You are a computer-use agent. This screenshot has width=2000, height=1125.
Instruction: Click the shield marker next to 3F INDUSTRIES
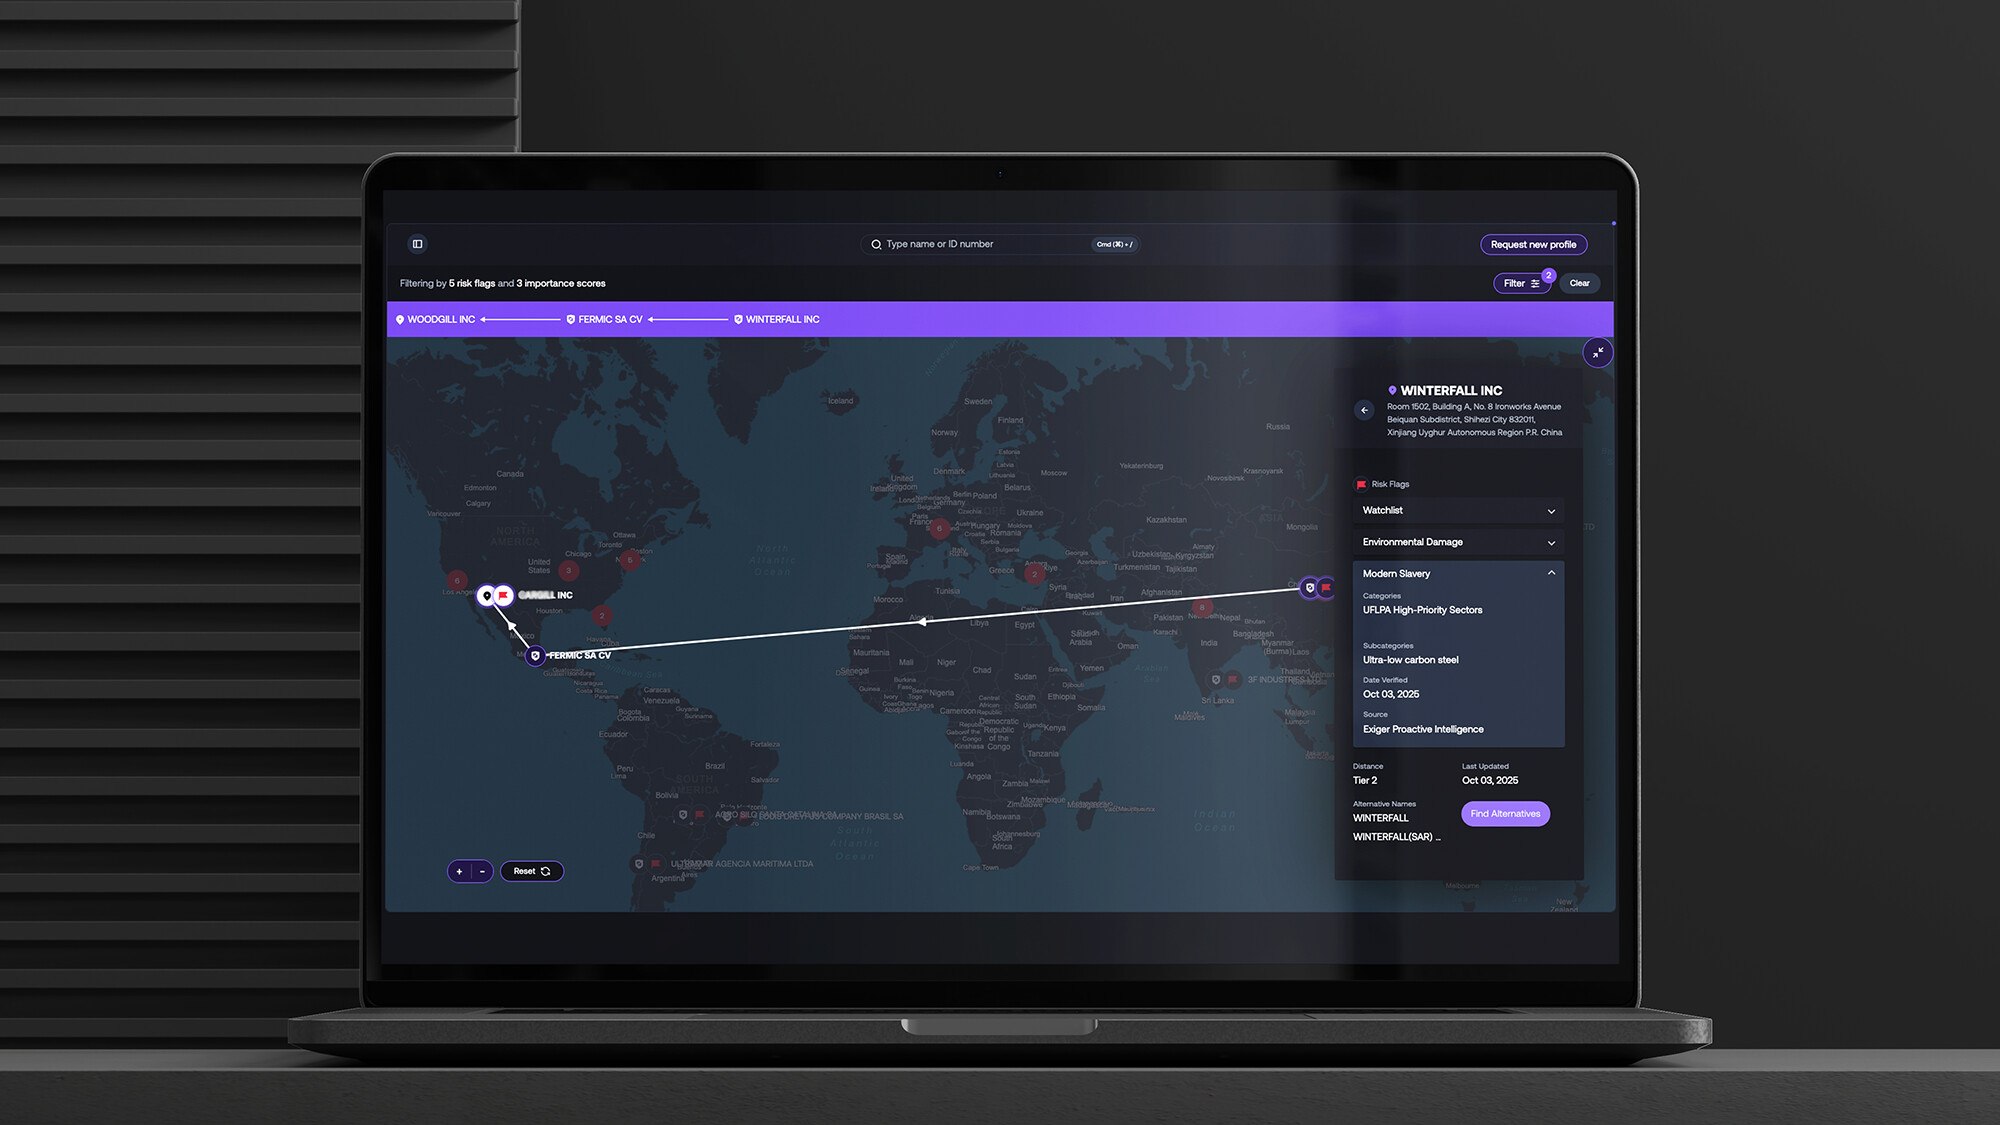tap(1216, 680)
